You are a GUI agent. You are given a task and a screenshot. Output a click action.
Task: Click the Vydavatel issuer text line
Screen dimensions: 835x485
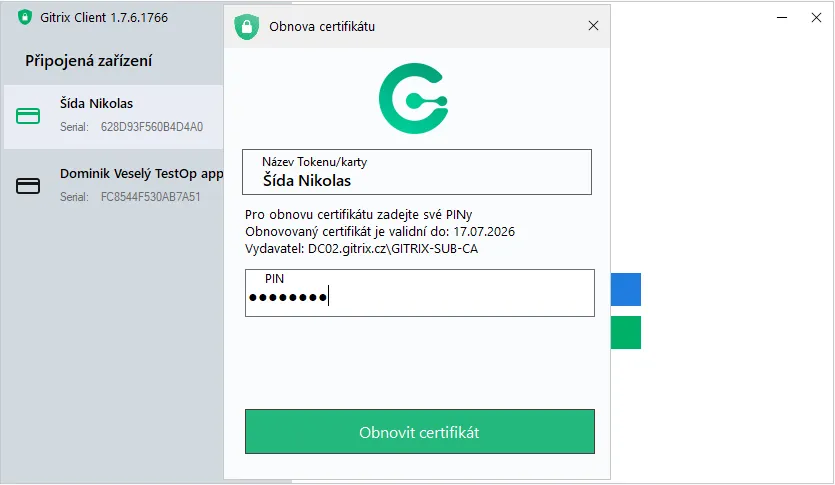tap(361, 249)
